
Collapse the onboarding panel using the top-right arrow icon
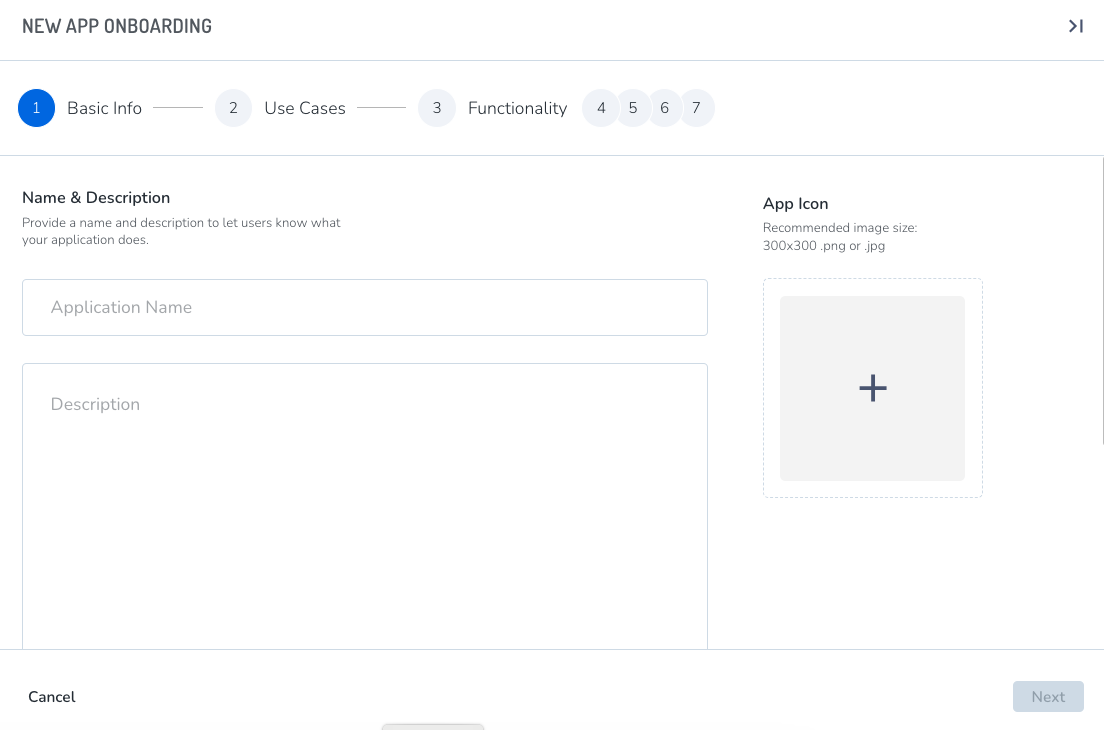click(1076, 26)
